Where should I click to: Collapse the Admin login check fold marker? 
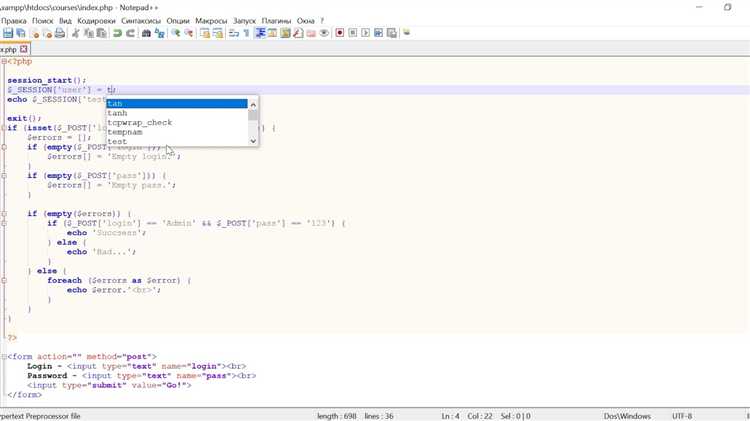click(x=4, y=223)
